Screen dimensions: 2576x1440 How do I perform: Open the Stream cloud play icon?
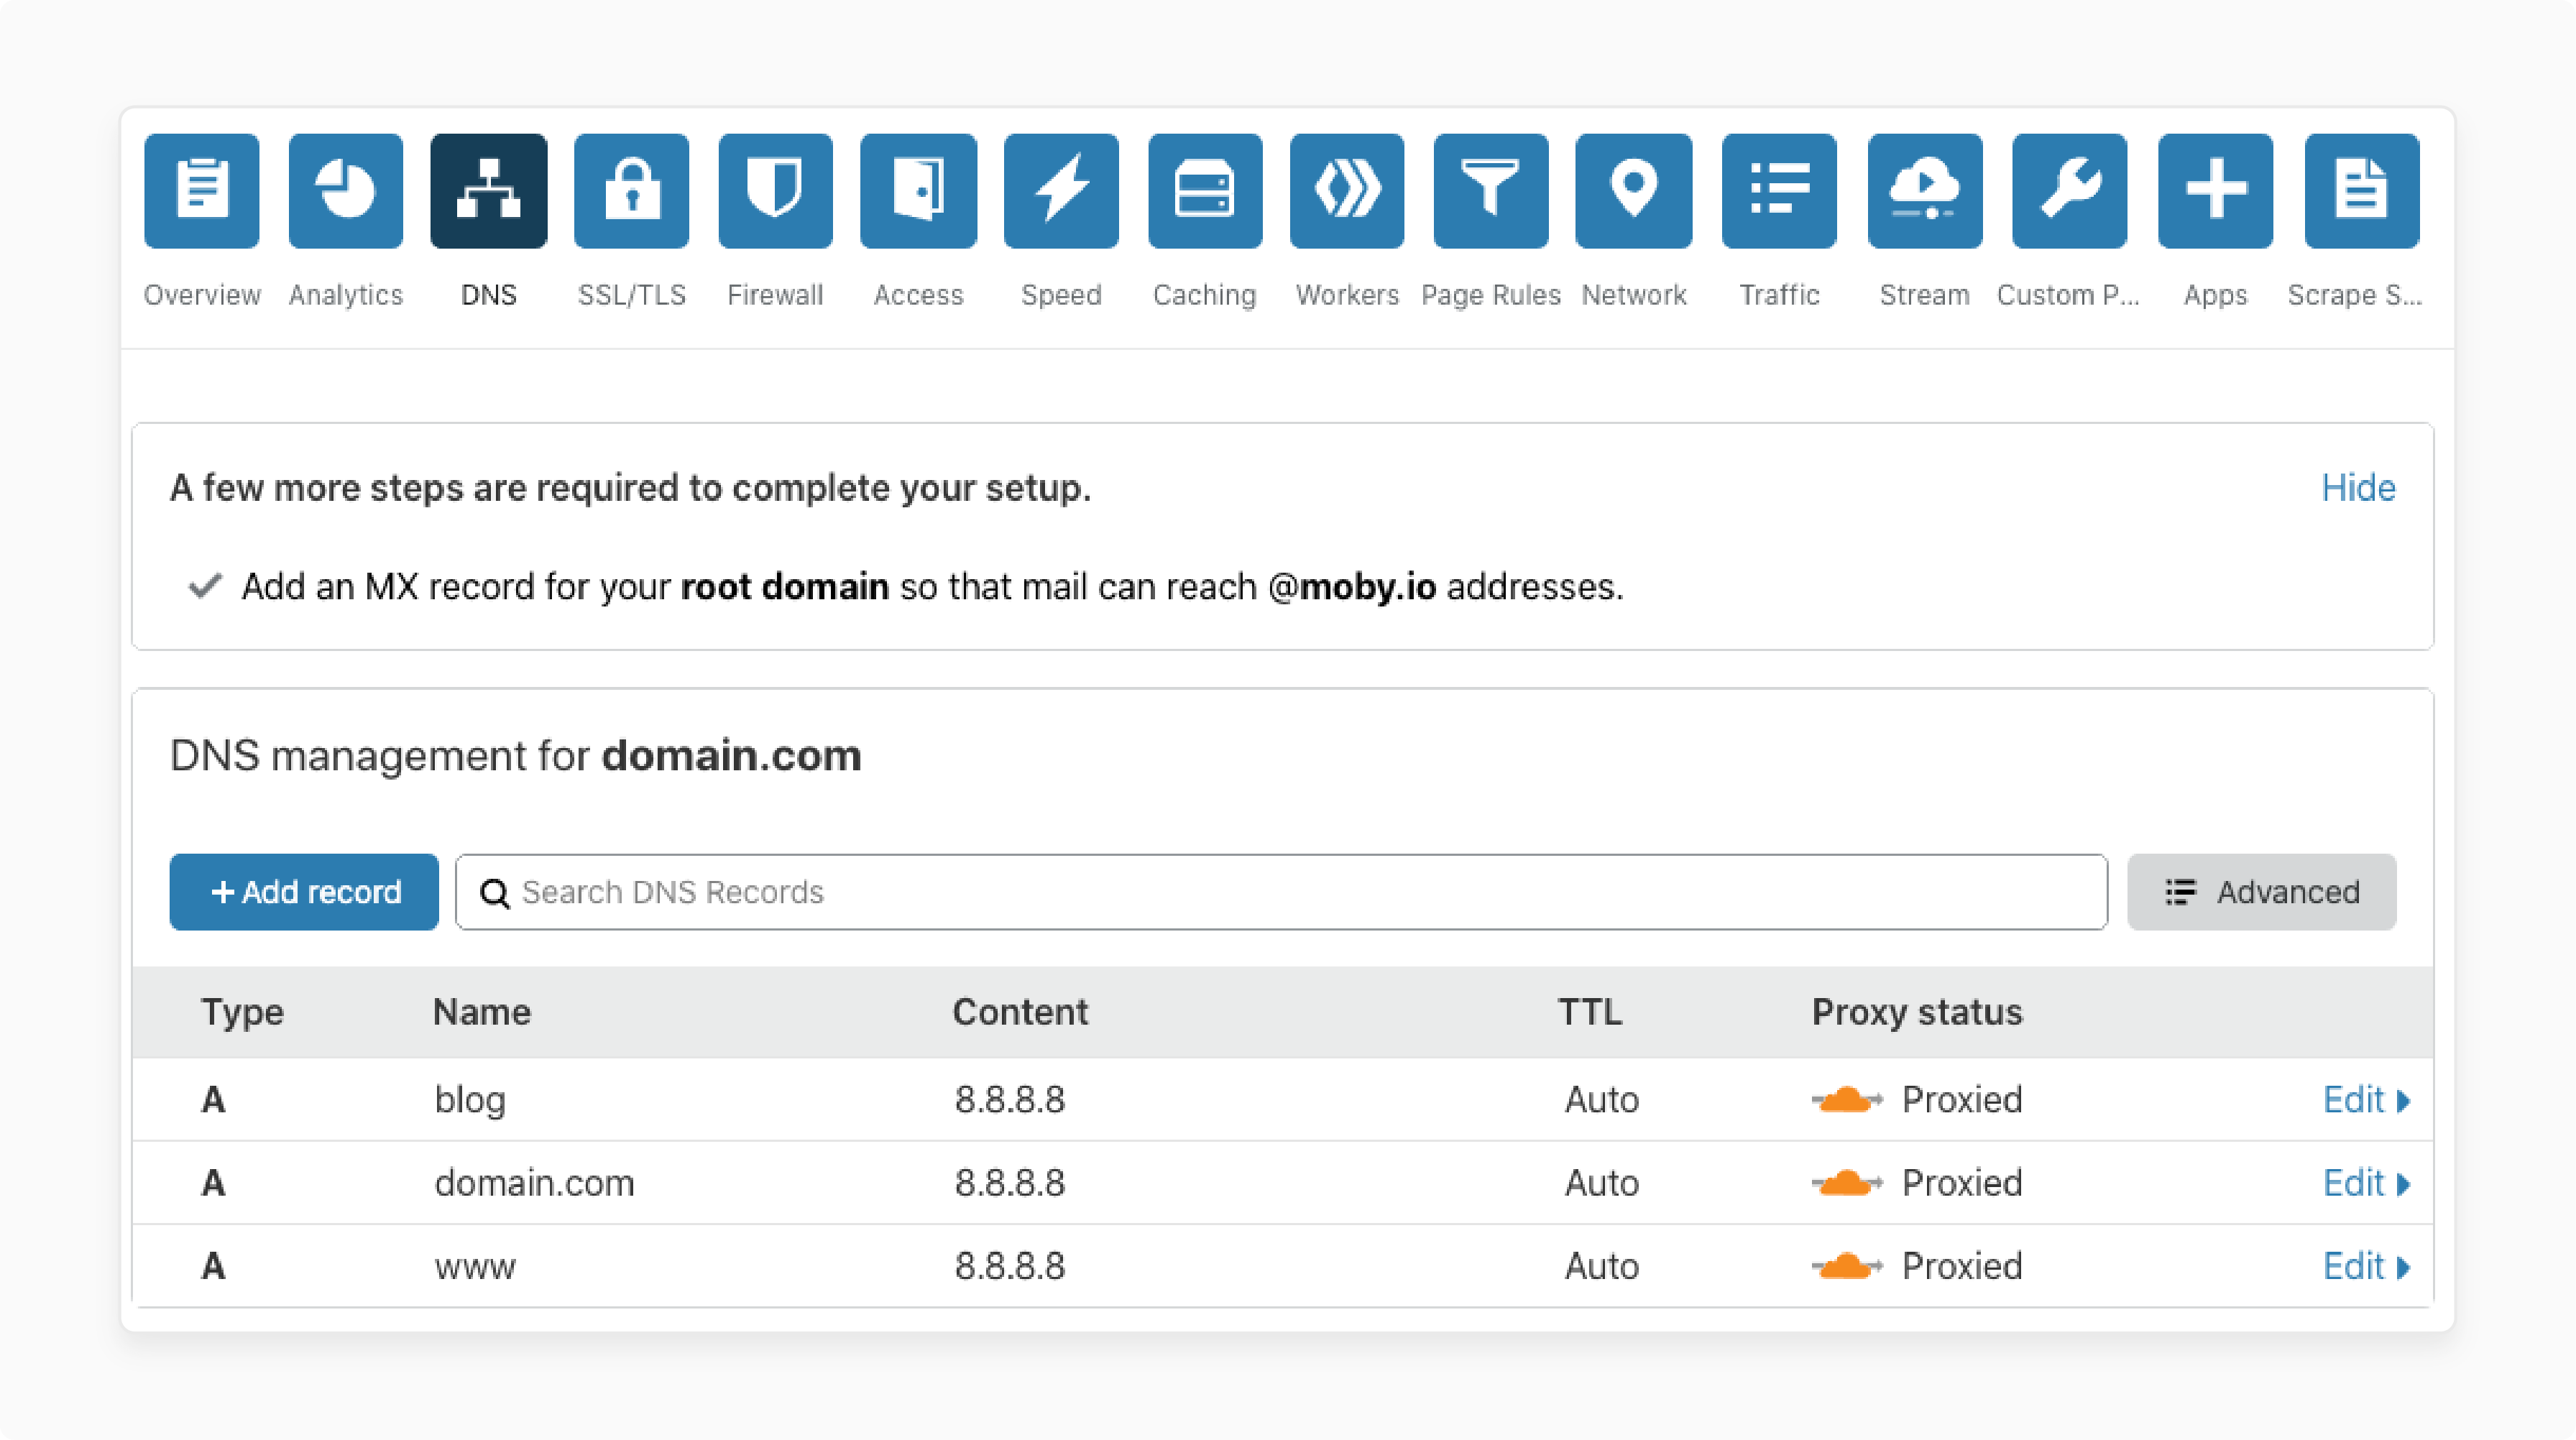pos(1925,190)
